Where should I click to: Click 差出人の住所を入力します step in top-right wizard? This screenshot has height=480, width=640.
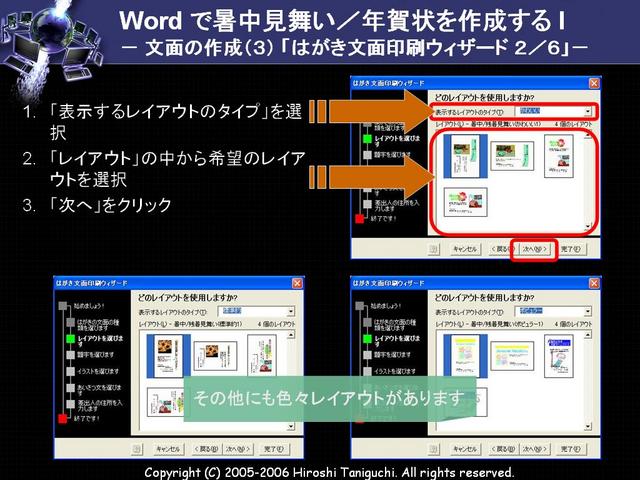click(392, 205)
